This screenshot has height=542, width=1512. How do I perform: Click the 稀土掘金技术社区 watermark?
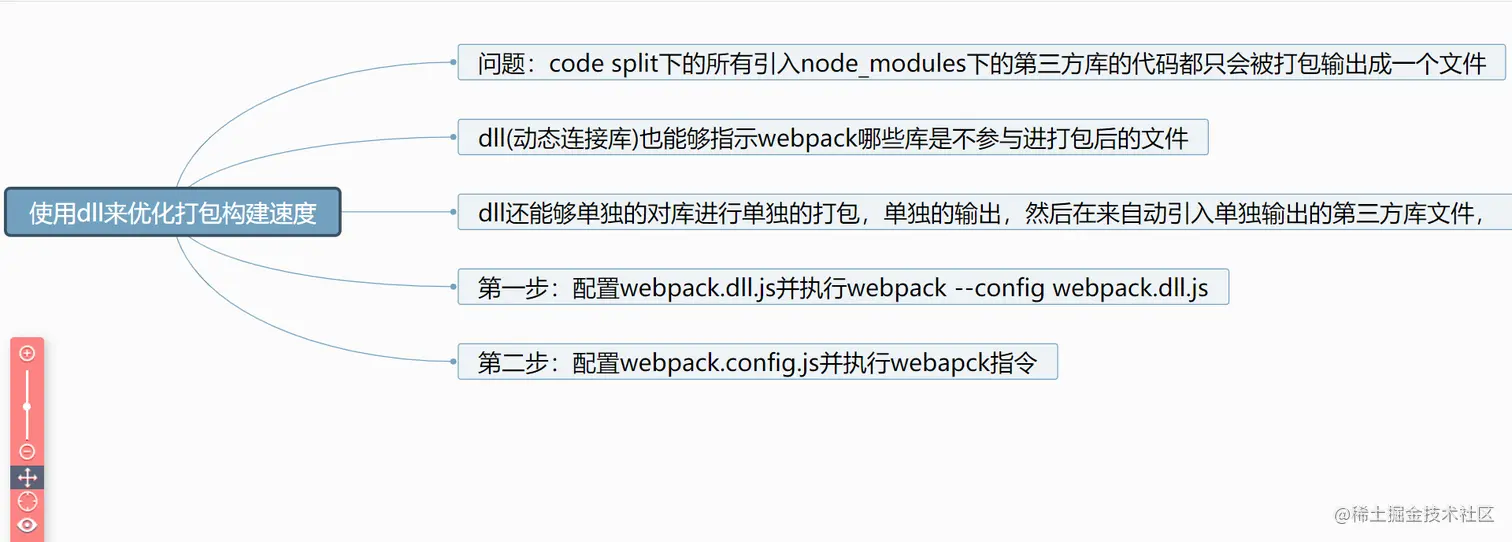[x=1414, y=513]
